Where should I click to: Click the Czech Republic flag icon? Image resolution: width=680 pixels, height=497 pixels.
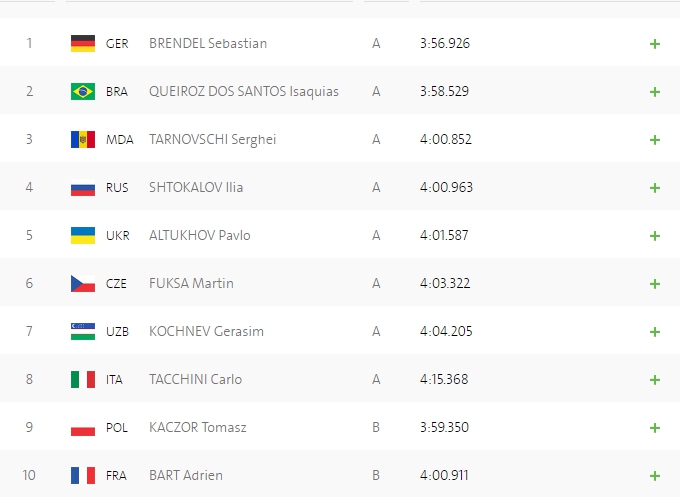click(82, 283)
